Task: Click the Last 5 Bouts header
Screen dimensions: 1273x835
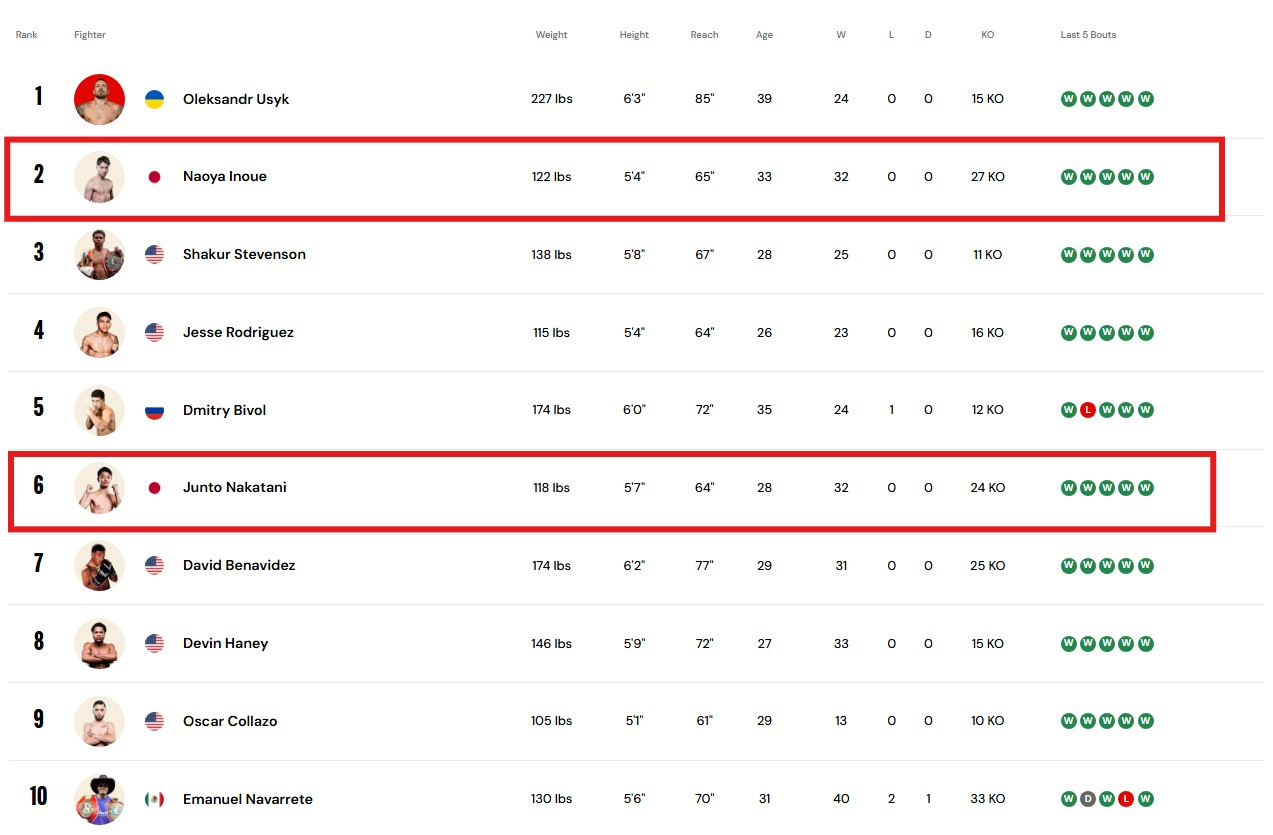Action: [1088, 35]
